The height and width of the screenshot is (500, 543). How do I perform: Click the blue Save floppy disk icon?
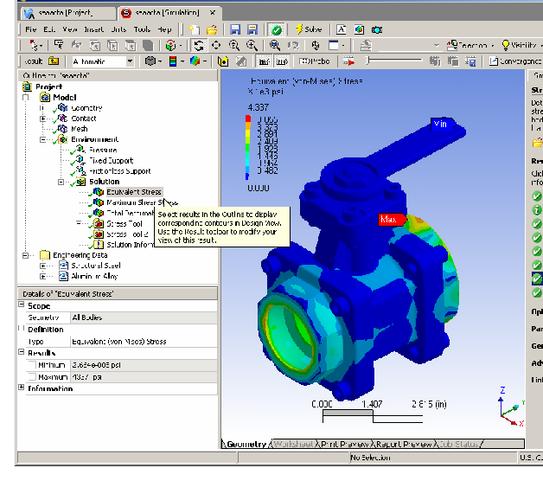pyautogui.click(x=235, y=30)
